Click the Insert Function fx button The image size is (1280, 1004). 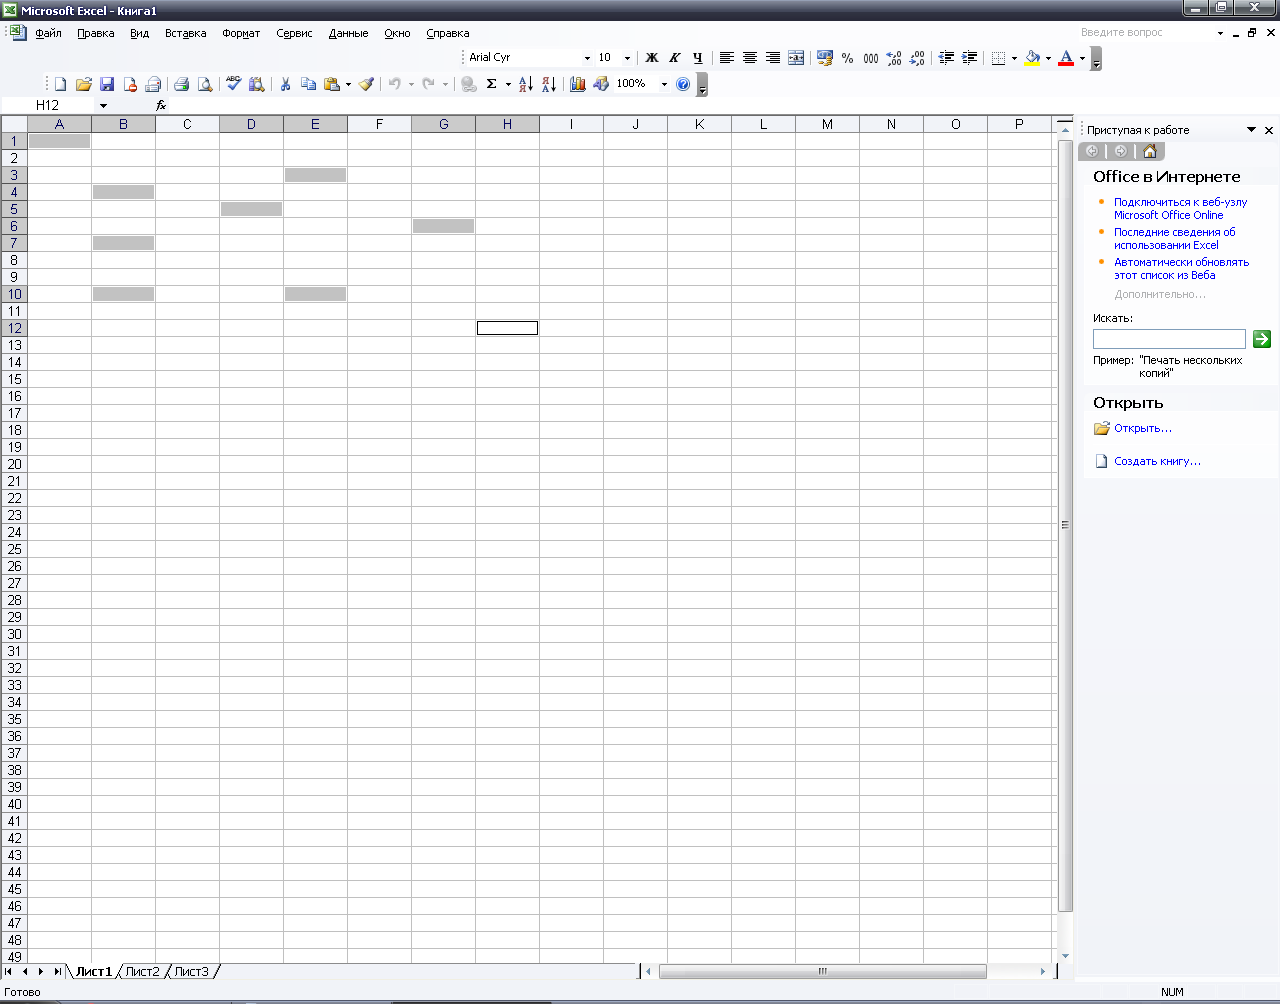point(161,105)
